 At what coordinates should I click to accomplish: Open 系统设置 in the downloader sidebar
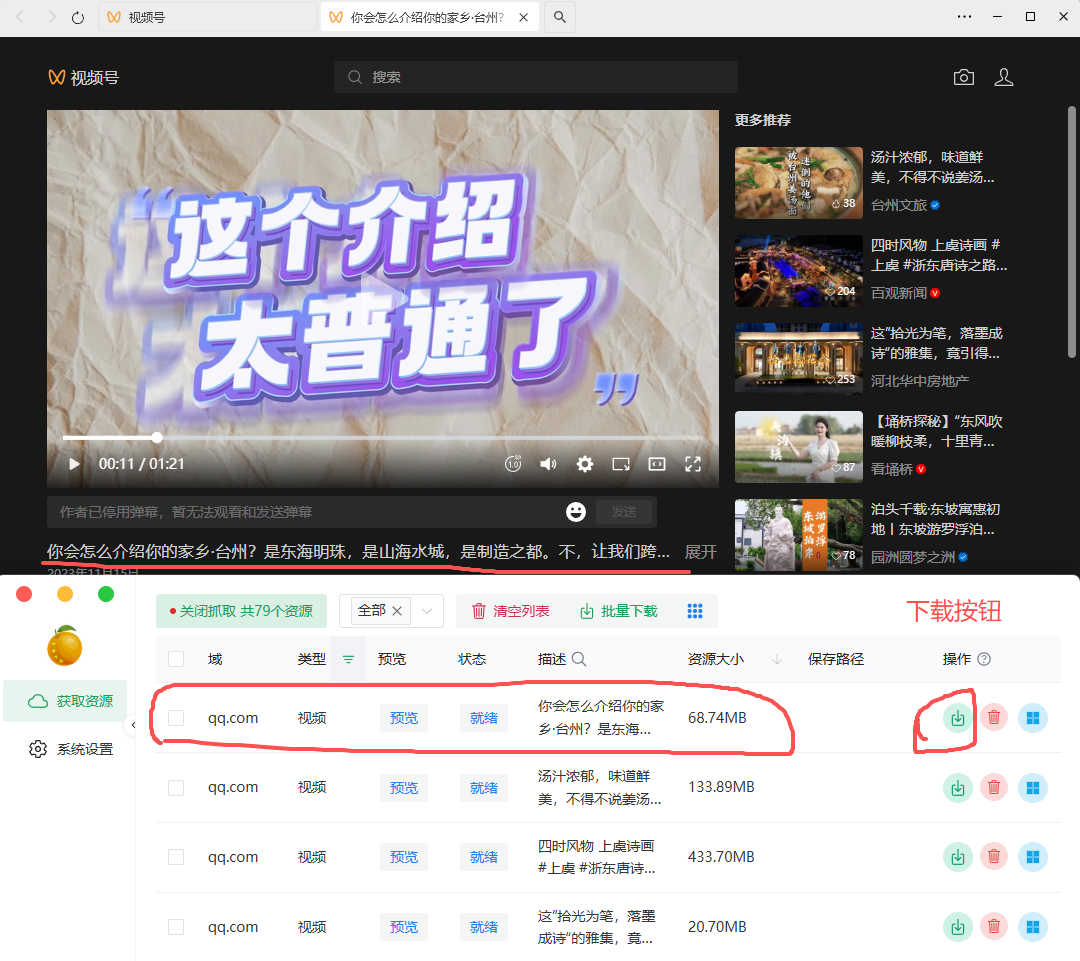pyautogui.click(x=66, y=748)
